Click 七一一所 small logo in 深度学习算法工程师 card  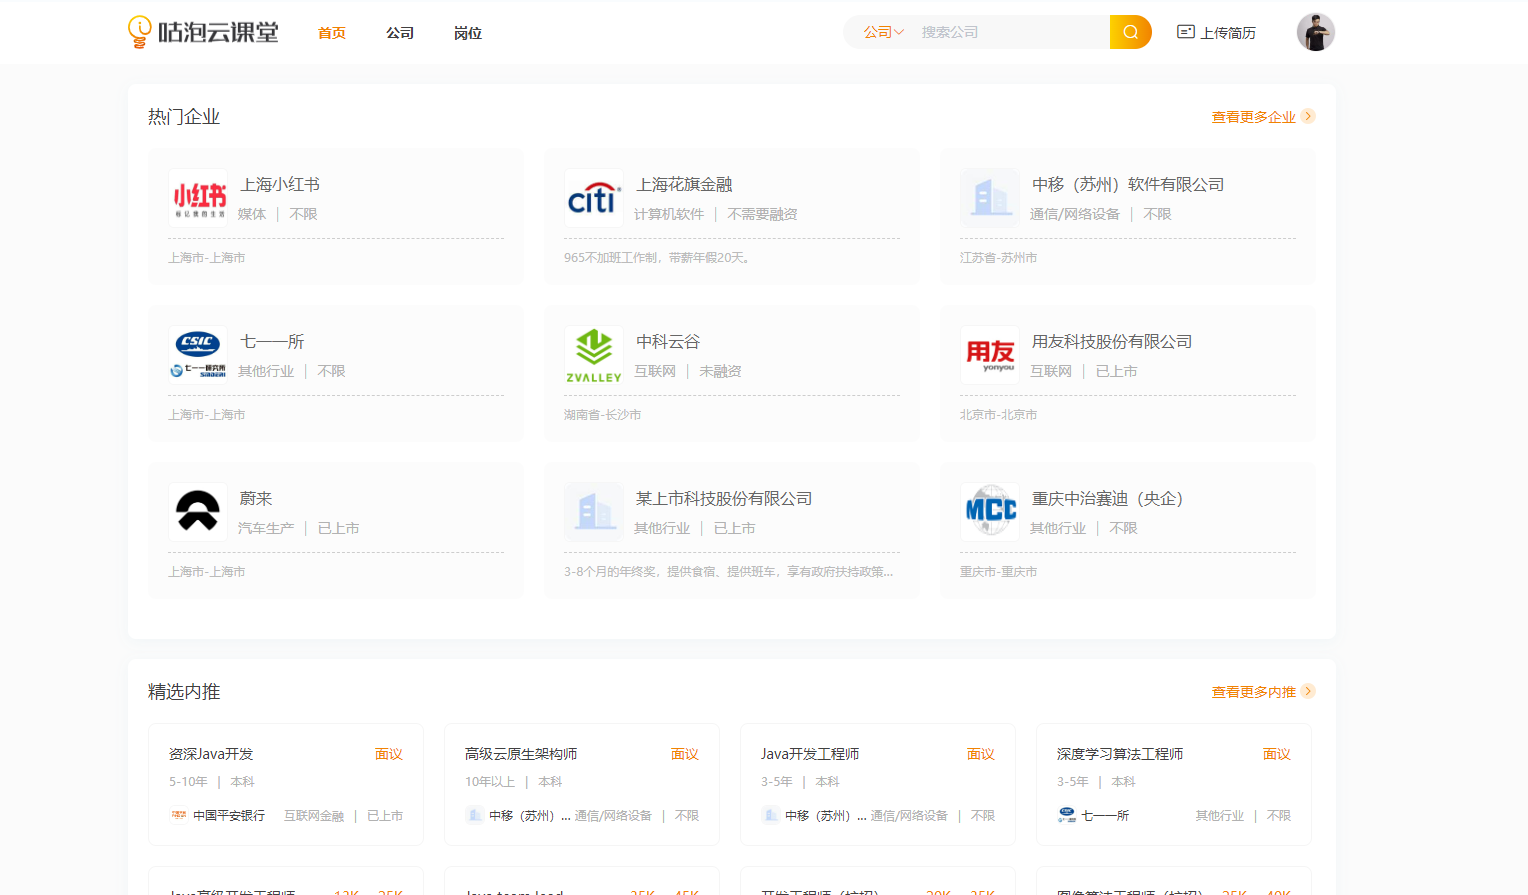click(1067, 815)
